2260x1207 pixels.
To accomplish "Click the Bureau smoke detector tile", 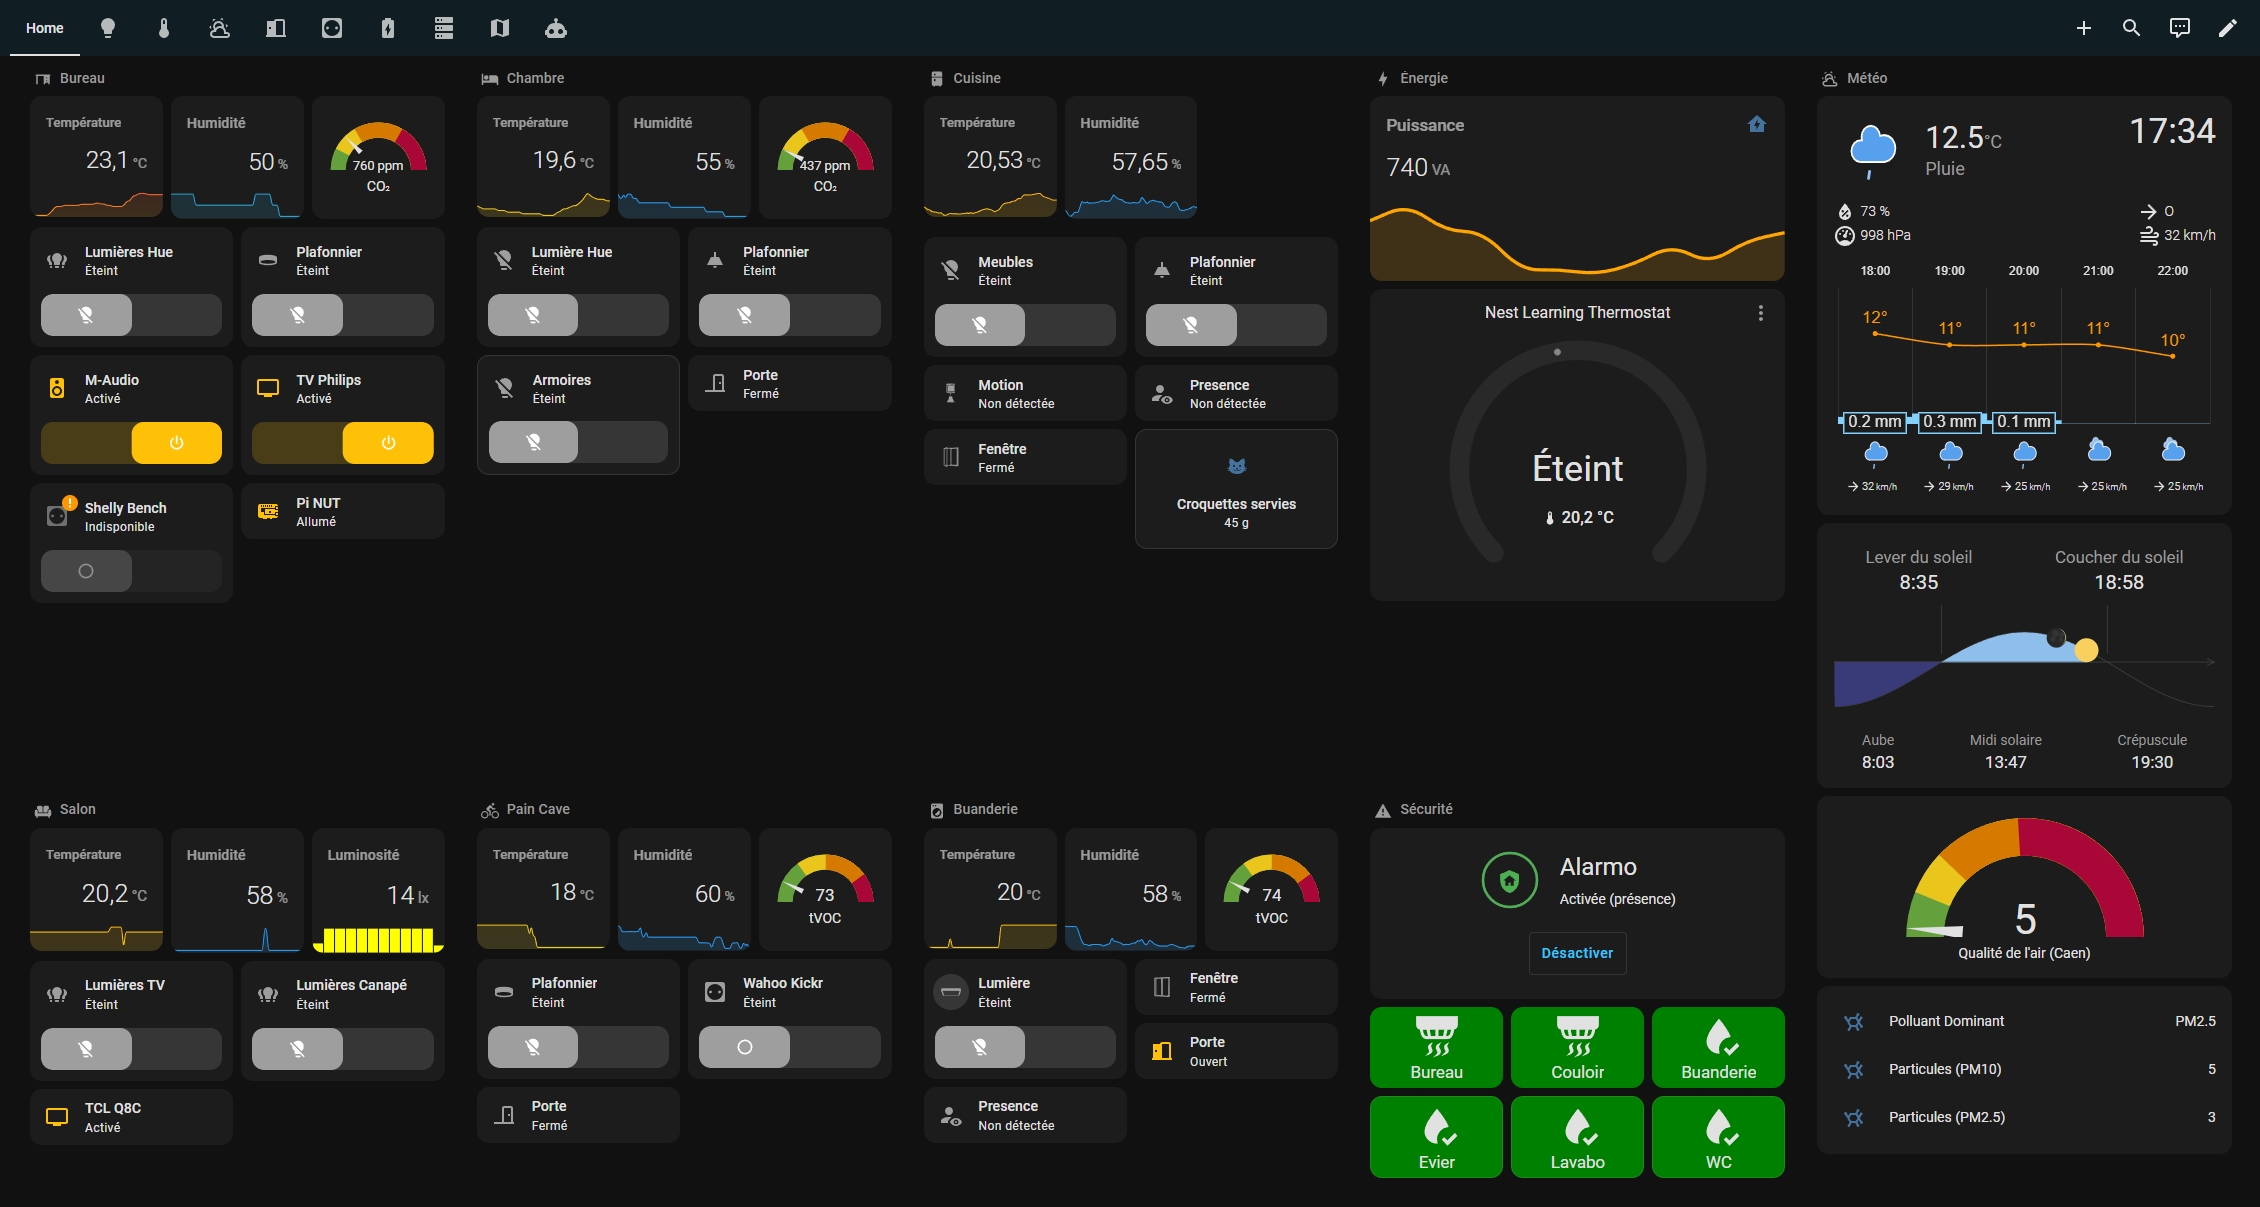I will (1436, 1048).
